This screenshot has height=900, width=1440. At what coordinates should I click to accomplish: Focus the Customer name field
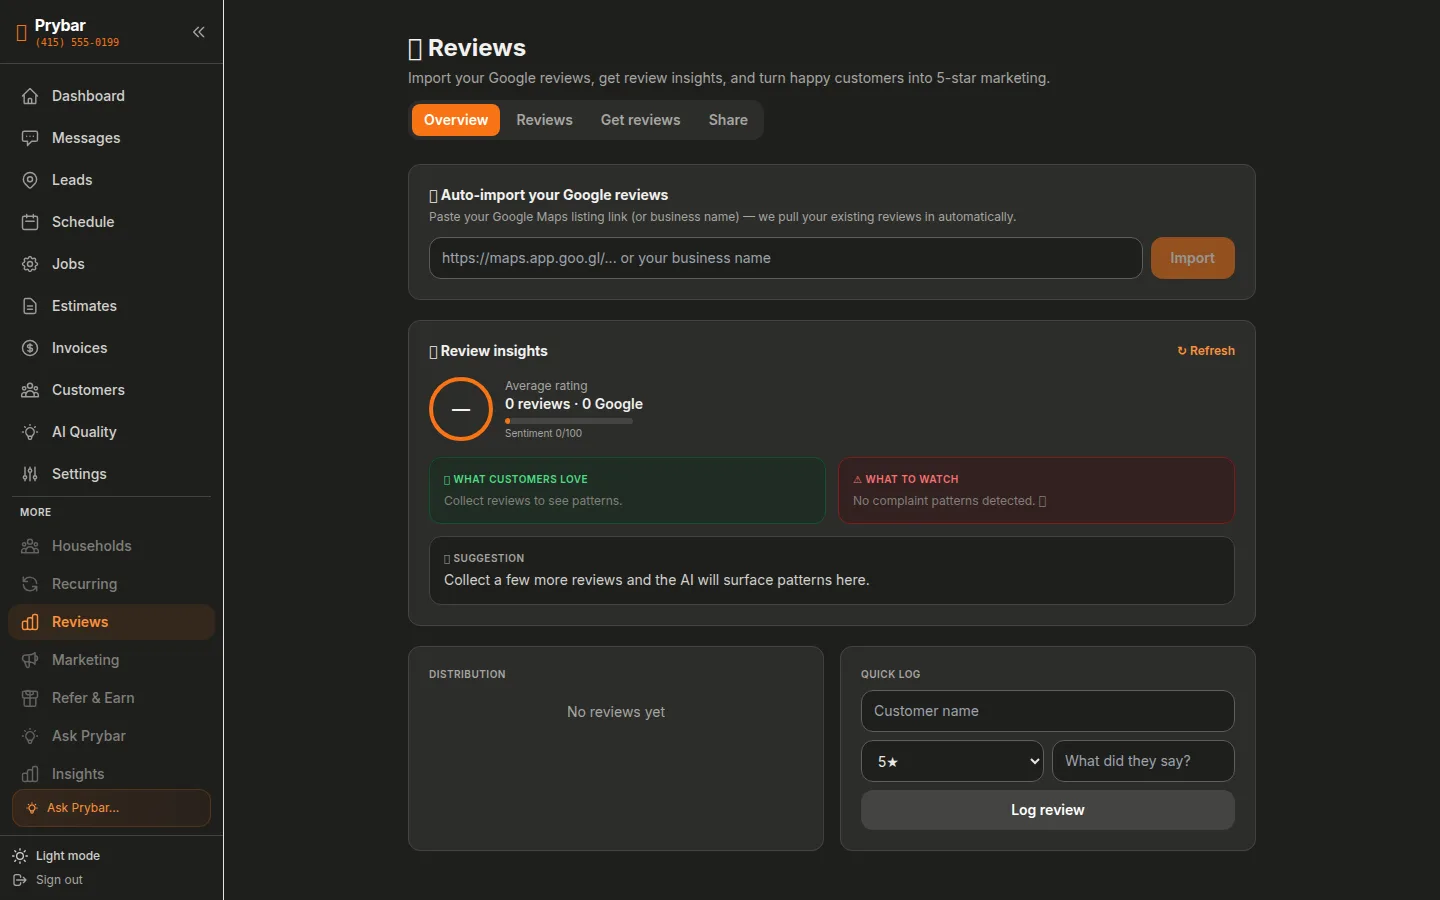coord(1047,711)
